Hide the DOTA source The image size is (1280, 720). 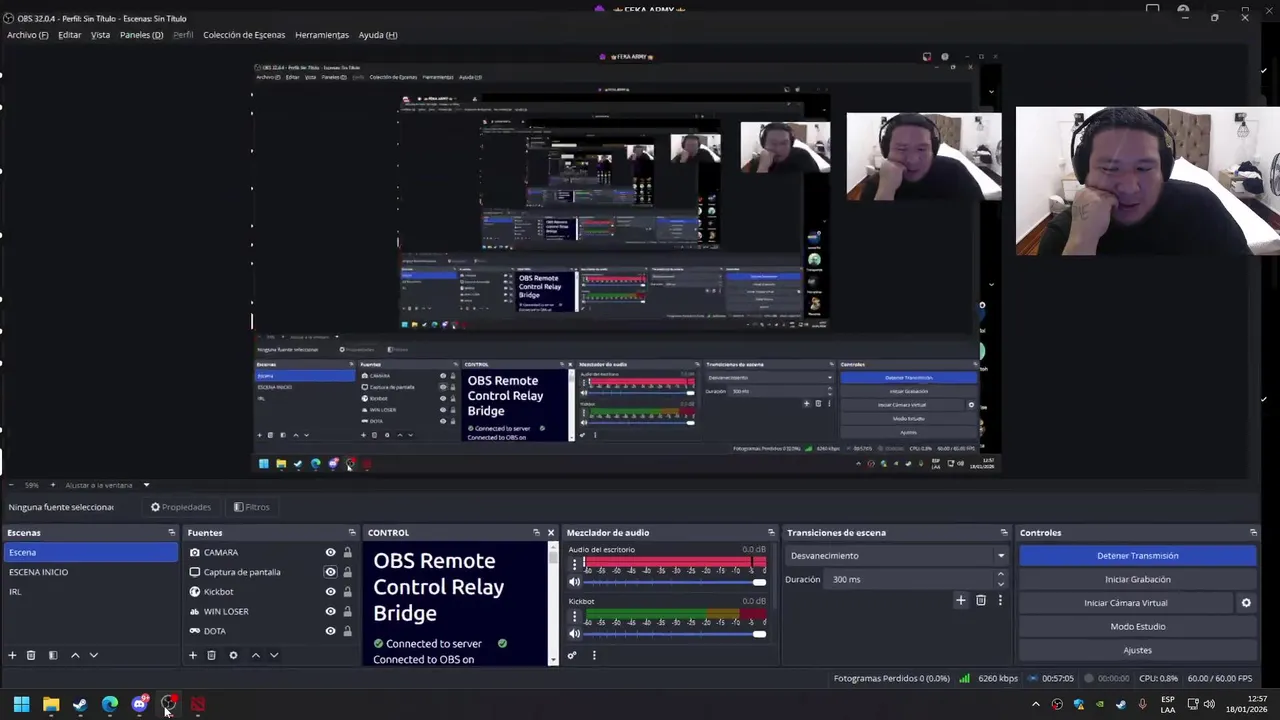click(x=330, y=631)
